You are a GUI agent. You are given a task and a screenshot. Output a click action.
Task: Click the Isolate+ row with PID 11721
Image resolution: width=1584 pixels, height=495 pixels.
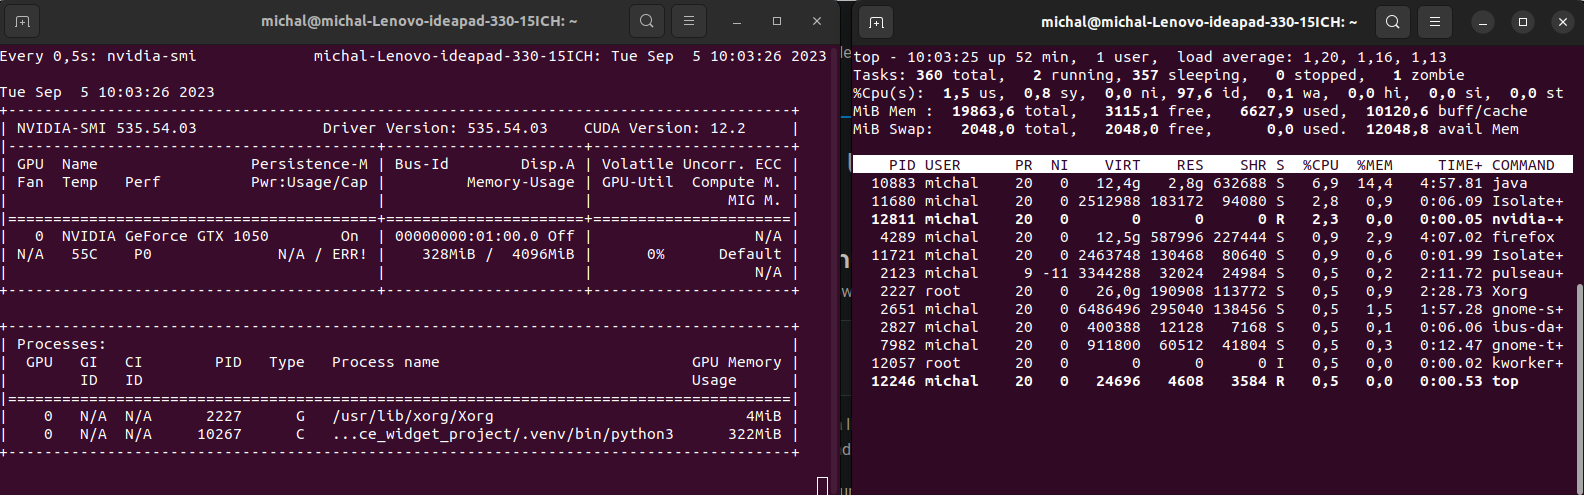tap(1212, 255)
